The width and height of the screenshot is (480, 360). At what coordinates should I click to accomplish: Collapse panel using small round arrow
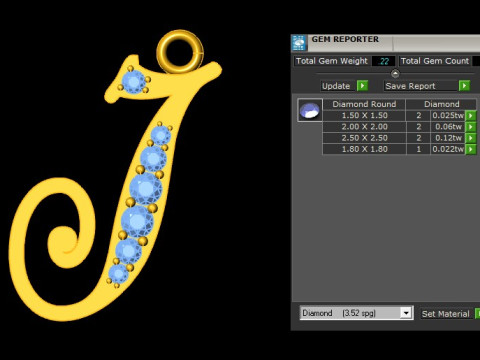(x=395, y=73)
